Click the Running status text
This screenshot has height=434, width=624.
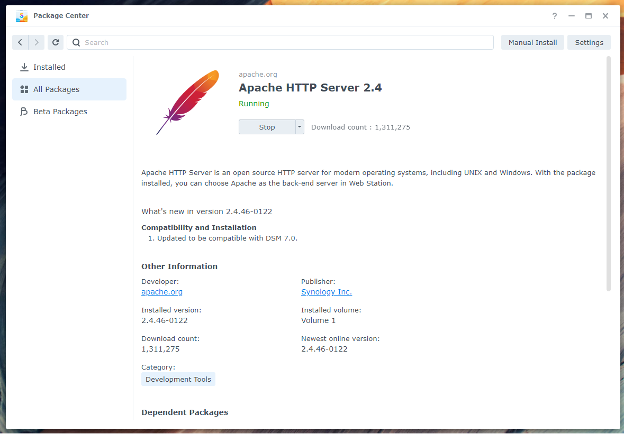pyautogui.click(x=254, y=104)
